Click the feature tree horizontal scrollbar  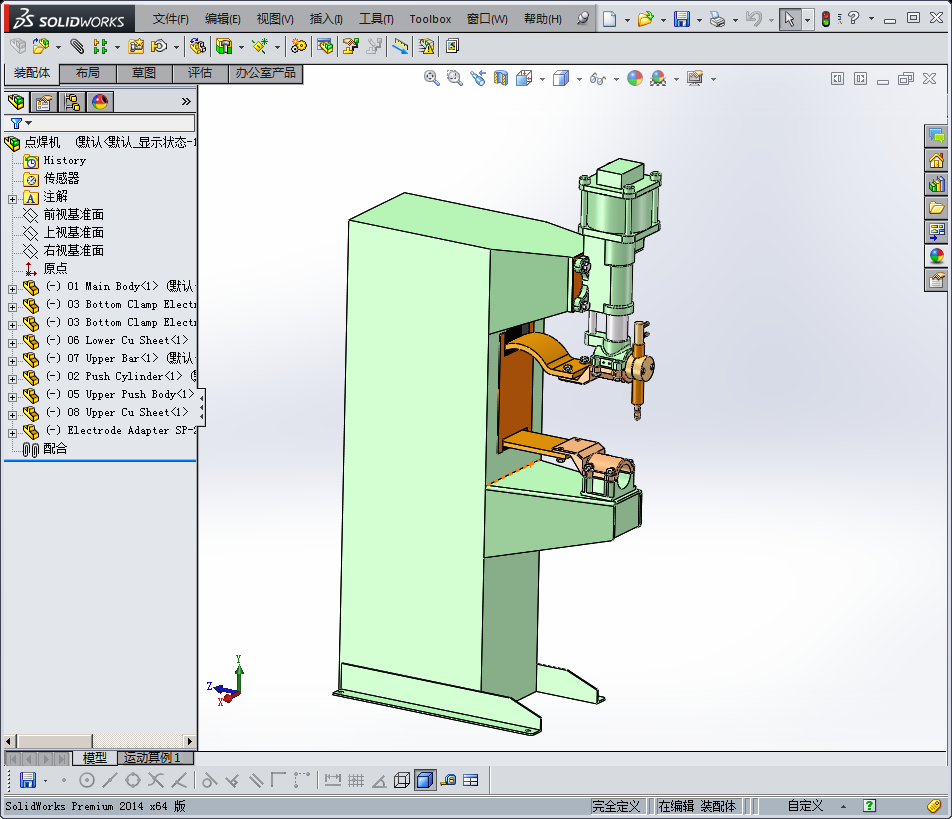[100, 741]
